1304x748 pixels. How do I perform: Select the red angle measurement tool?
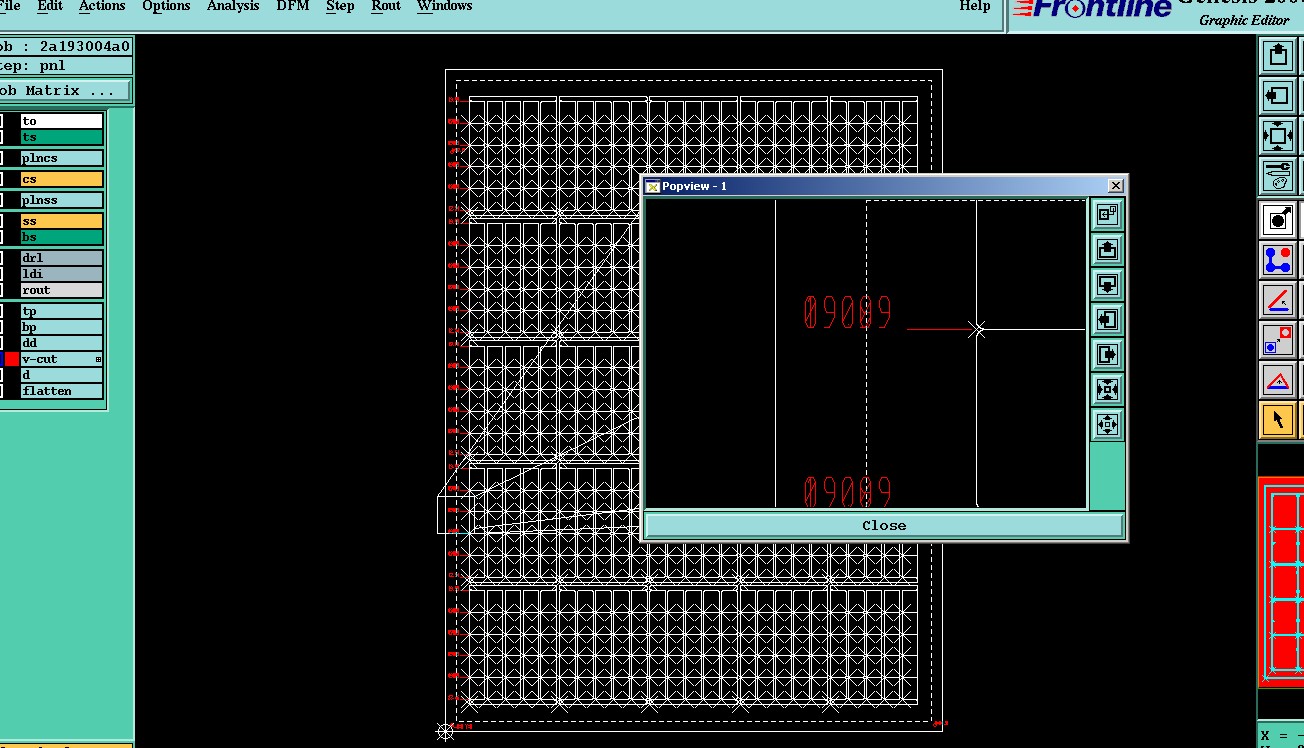pyautogui.click(x=1278, y=300)
